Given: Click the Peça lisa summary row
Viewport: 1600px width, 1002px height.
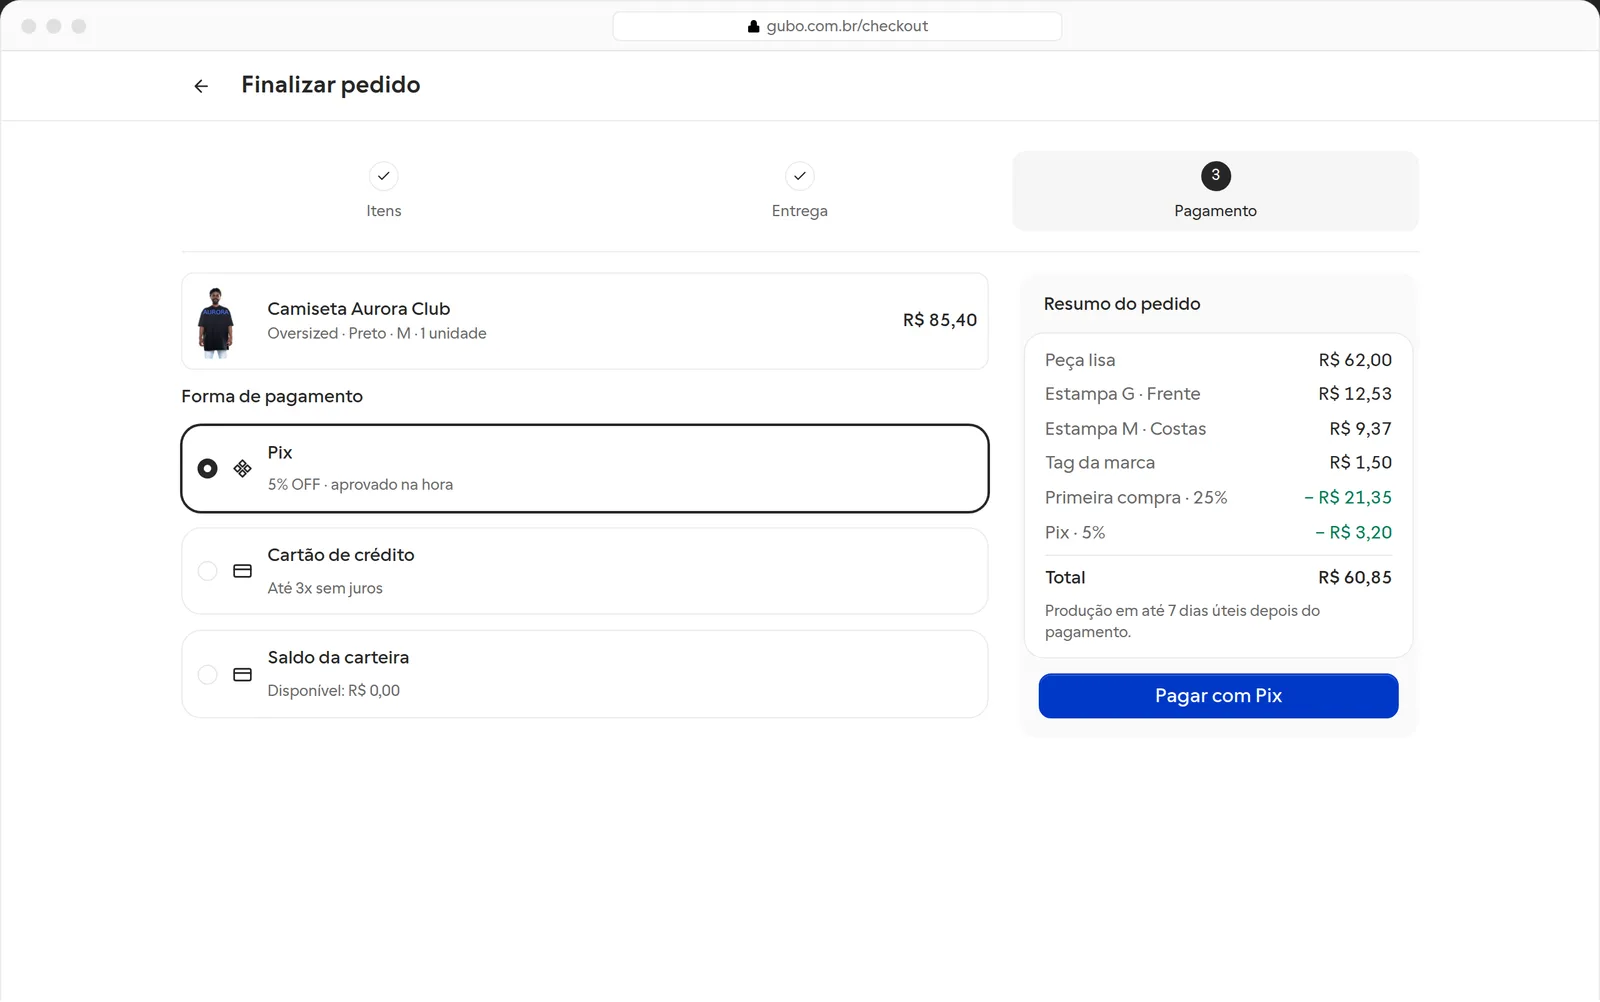Looking at the screenshot, I should 1218,360.
